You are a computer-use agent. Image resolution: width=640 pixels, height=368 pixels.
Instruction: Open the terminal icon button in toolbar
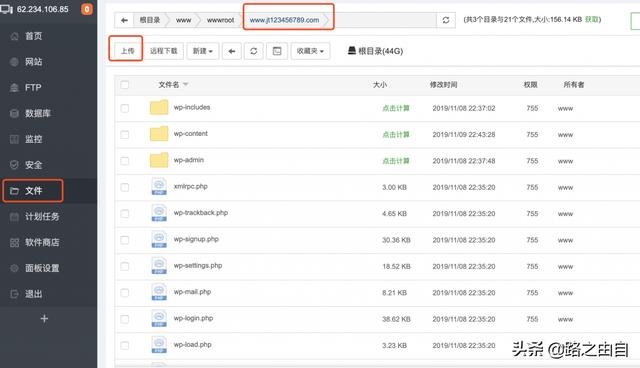[x=277, y=51]
